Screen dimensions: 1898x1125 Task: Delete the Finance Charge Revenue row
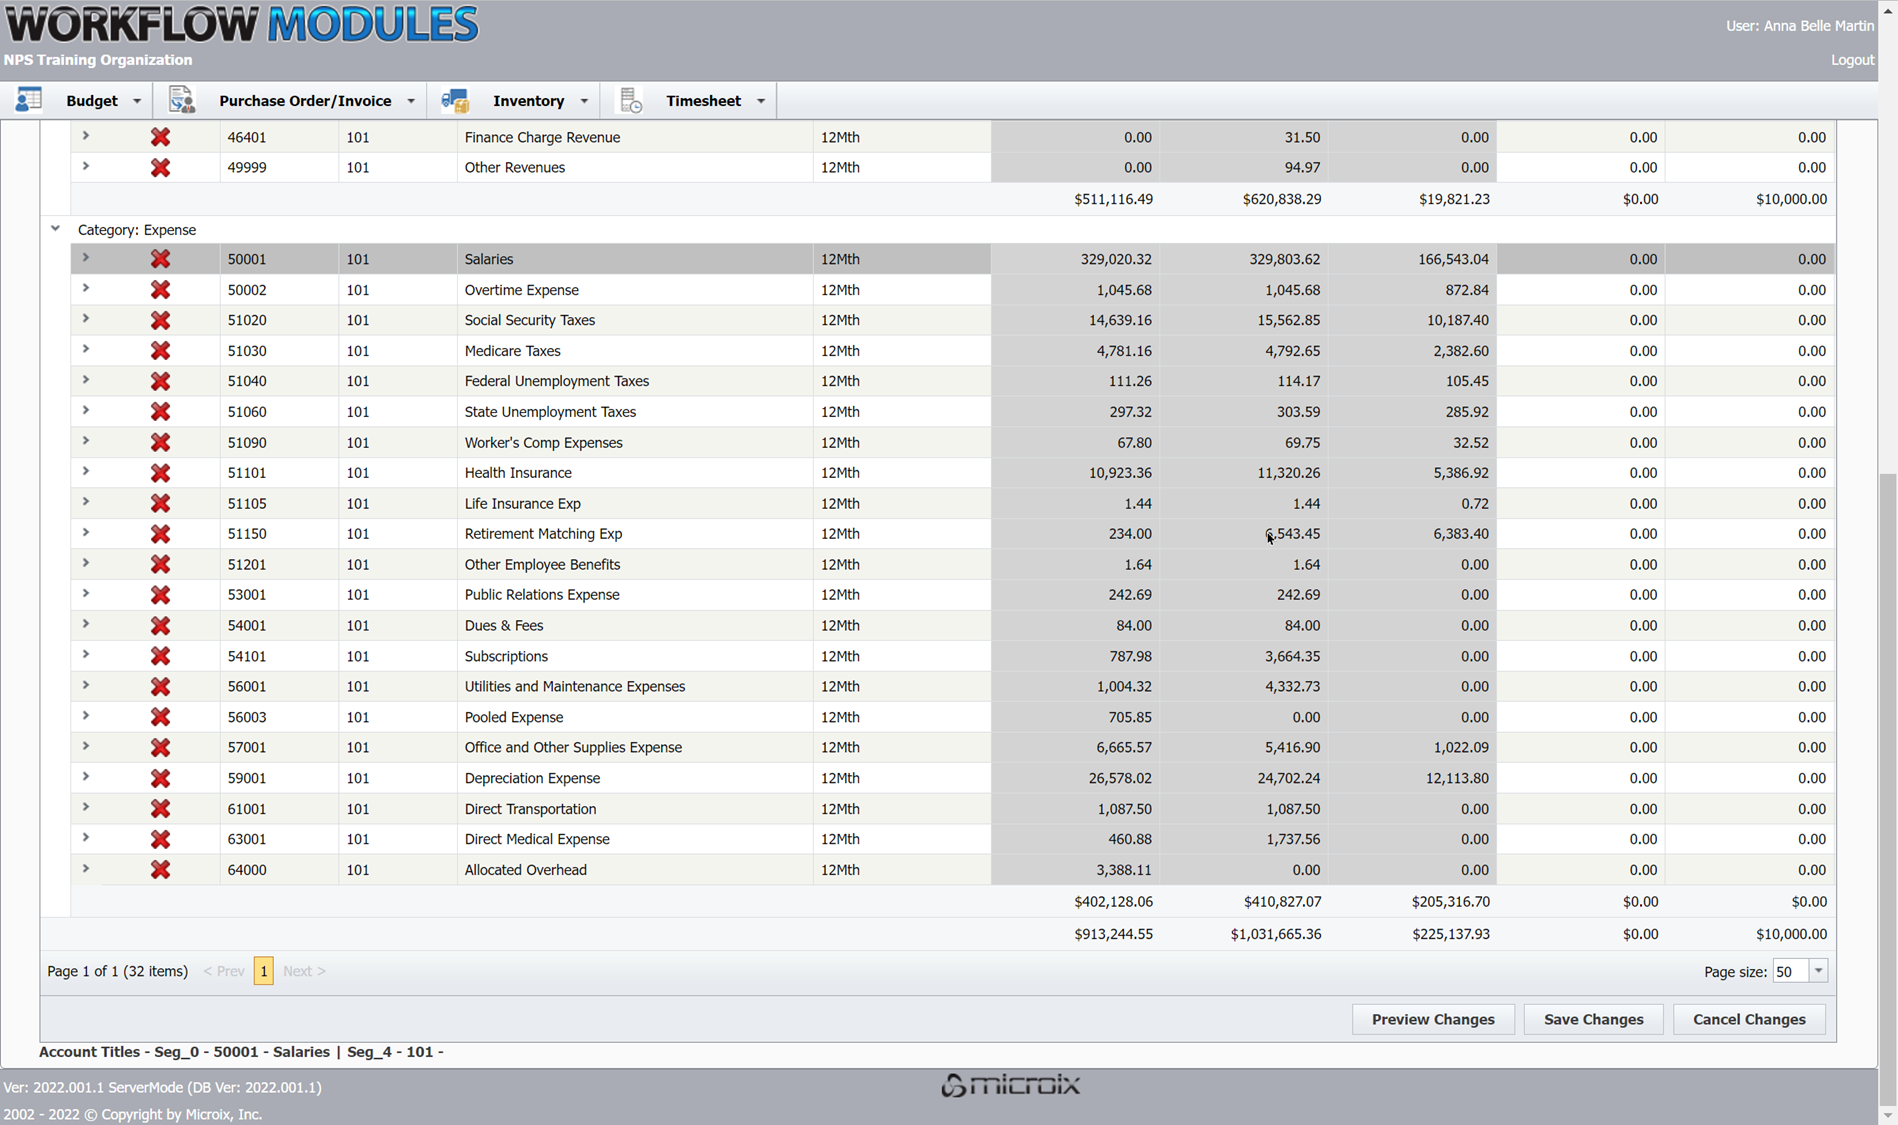[160, 137]
